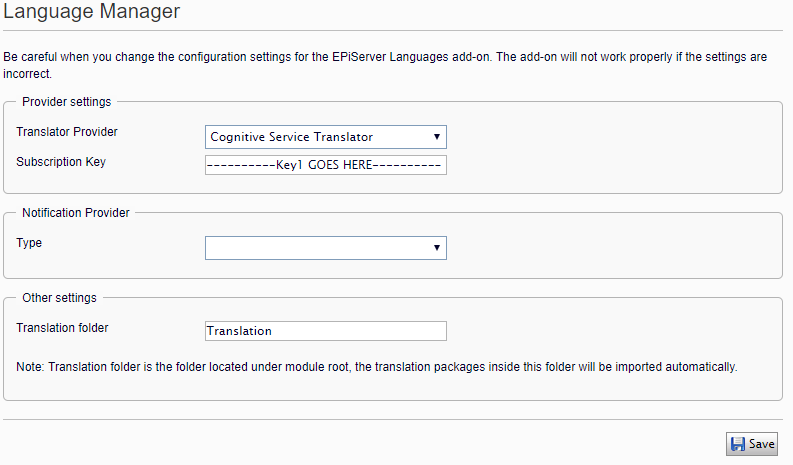Click the Type label under Notification Provider
Viewport: 793px width, 465px height.
(x=29, y=243)
